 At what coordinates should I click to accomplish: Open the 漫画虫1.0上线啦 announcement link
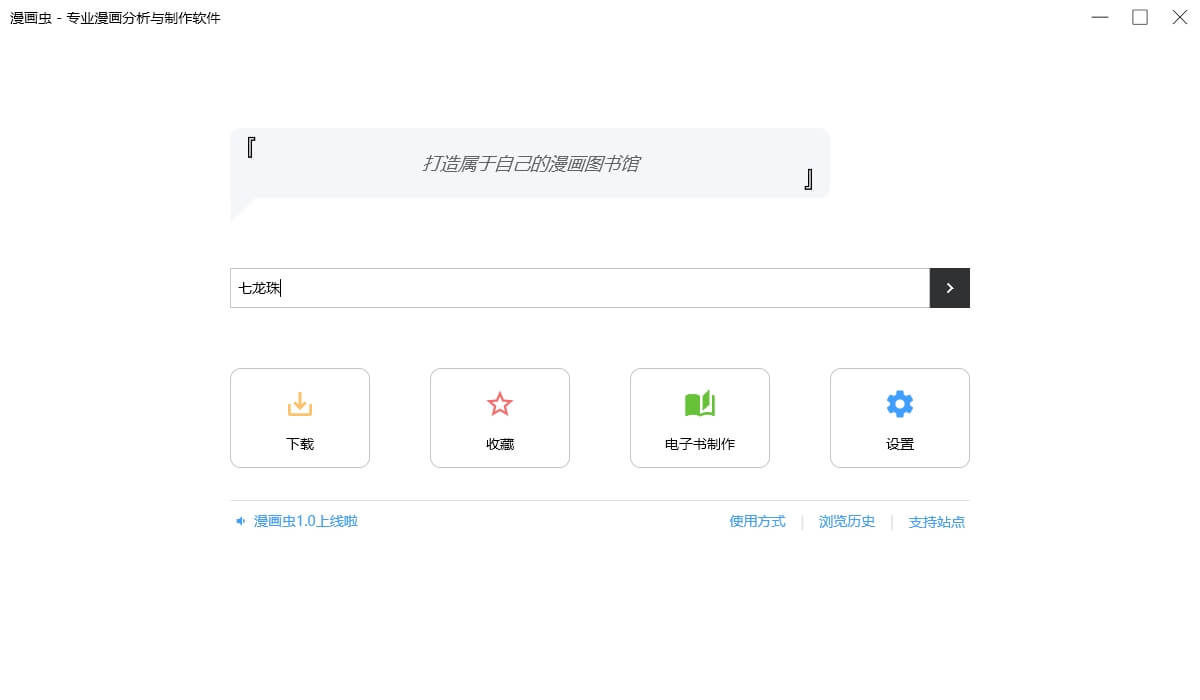(305, 521)
